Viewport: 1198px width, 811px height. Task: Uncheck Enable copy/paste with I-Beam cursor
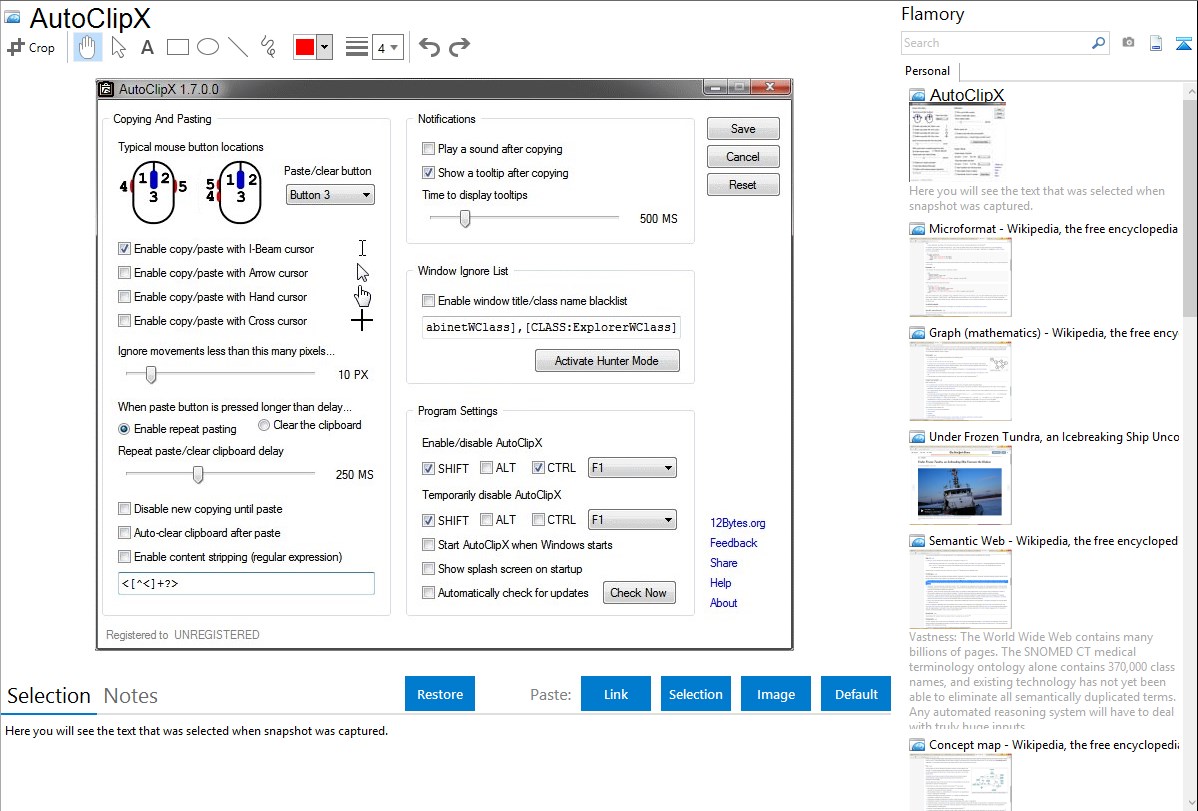(x=125, y=248)
